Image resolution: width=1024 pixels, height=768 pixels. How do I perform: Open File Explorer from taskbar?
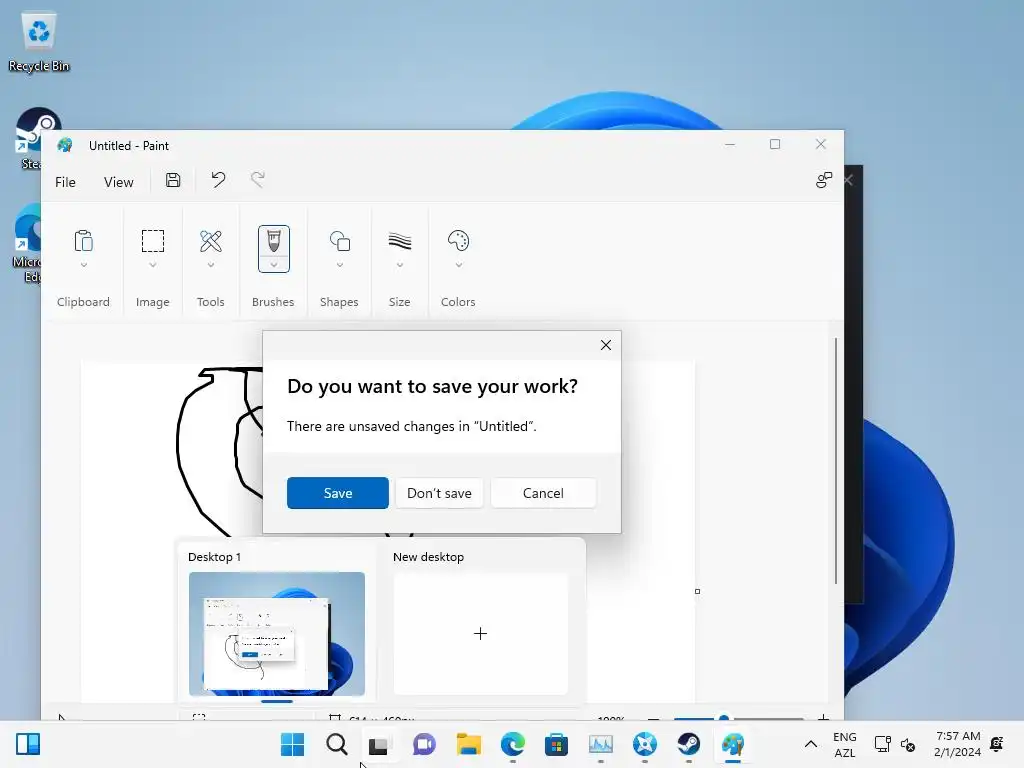click(469, 744)
